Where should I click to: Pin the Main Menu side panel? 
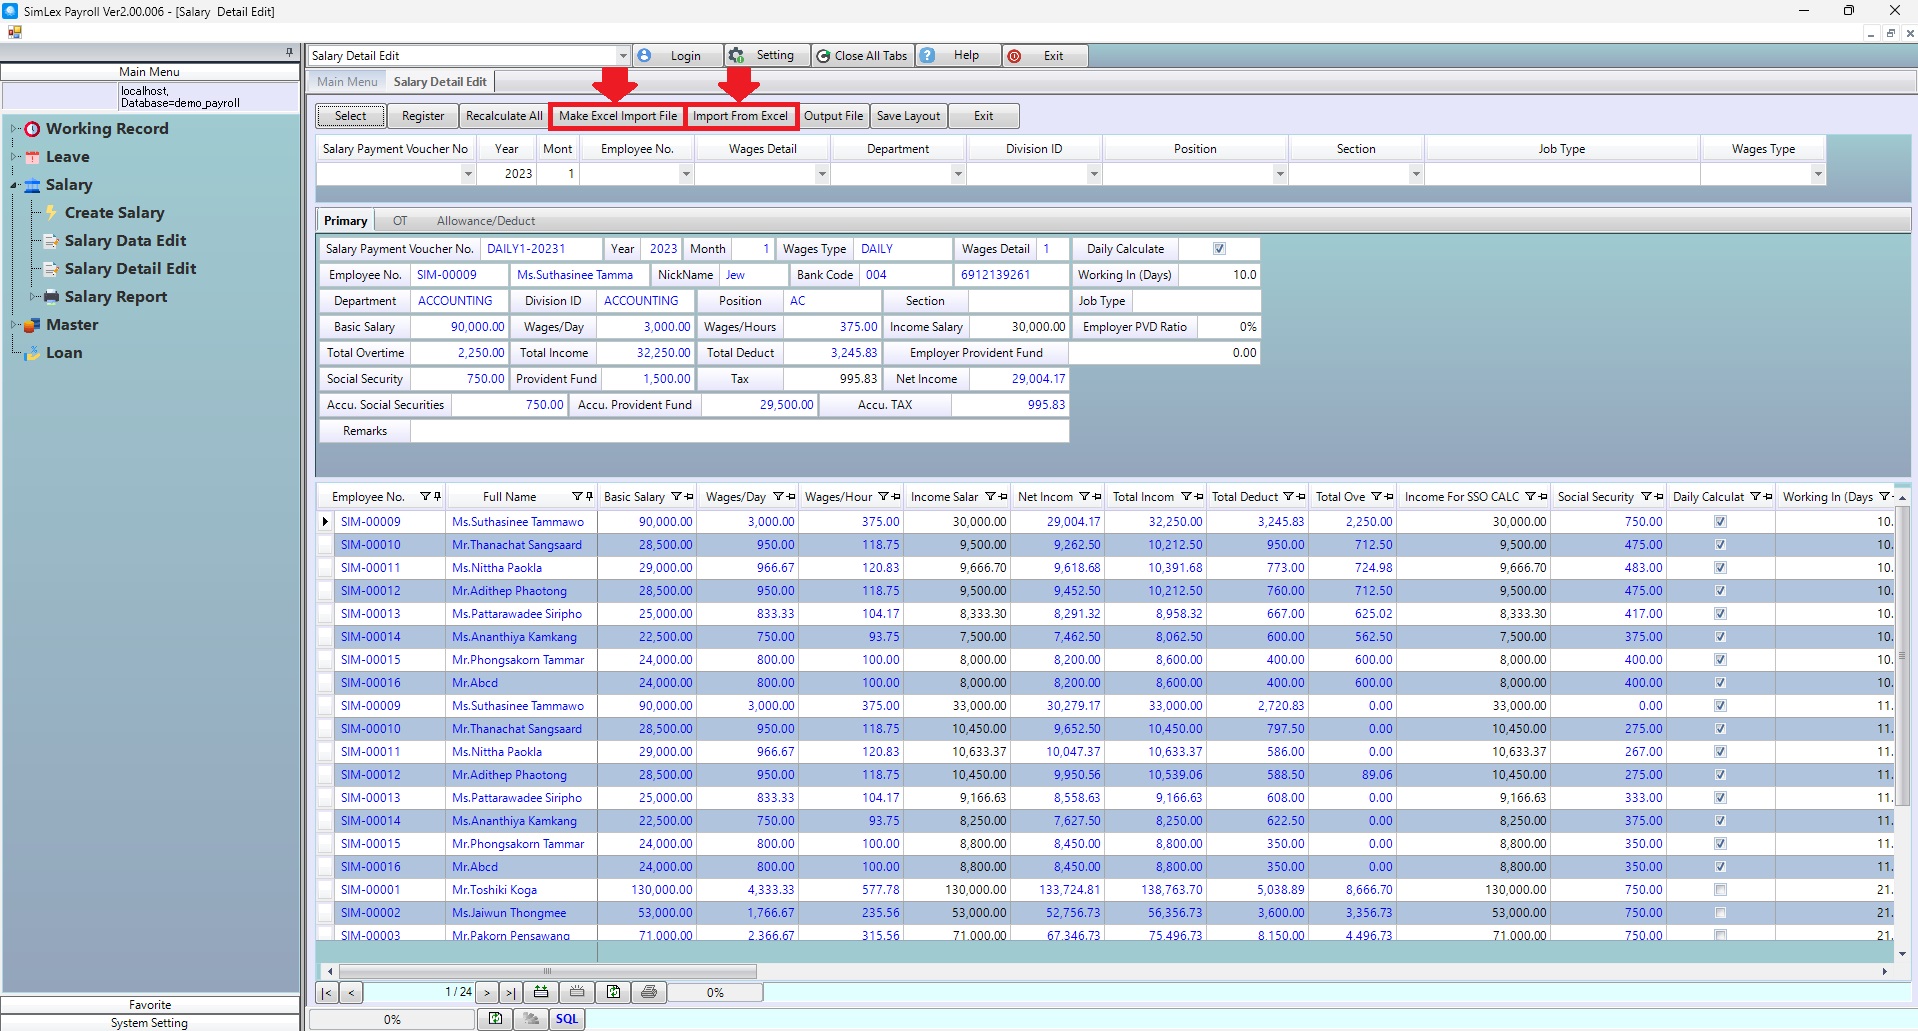[x=289, y=52]
